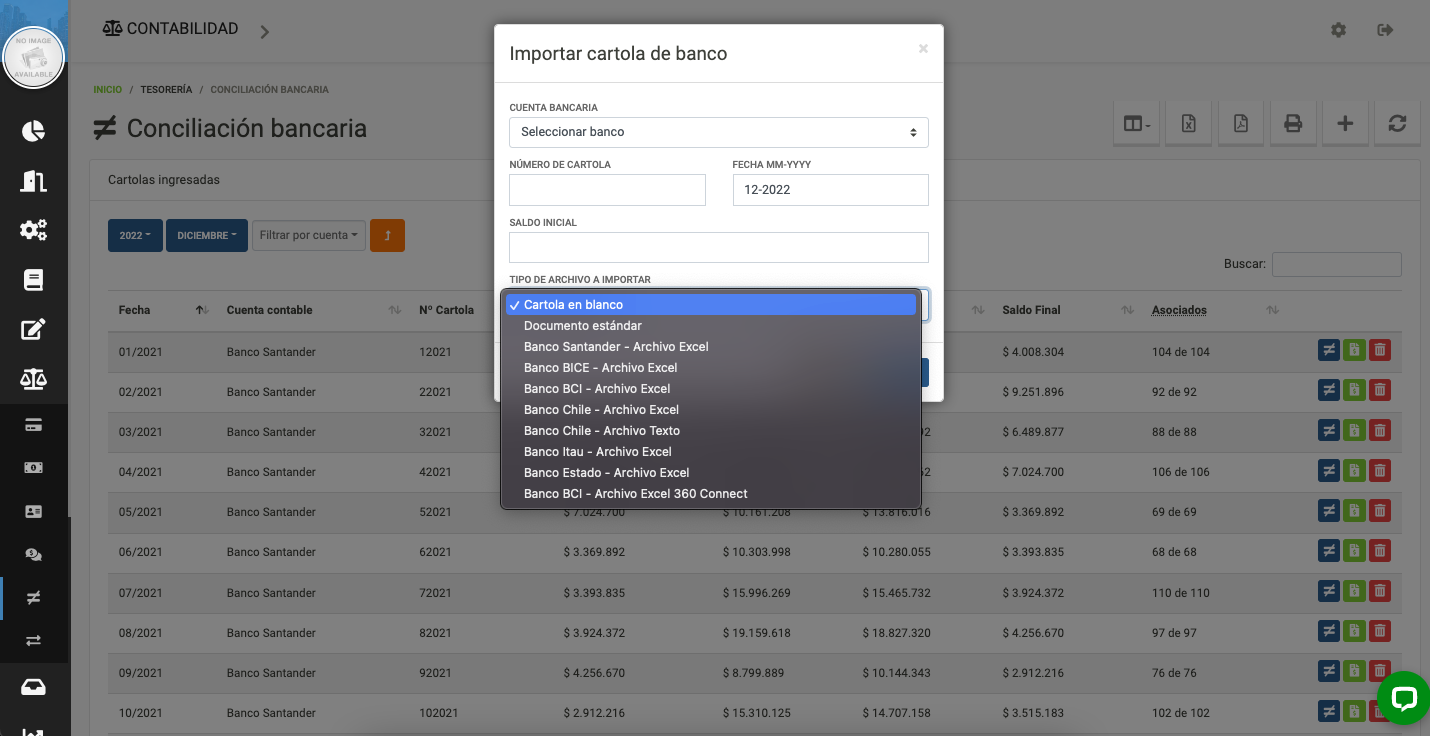Open the not-equal conciliation sidebar item

click(34, 597)
